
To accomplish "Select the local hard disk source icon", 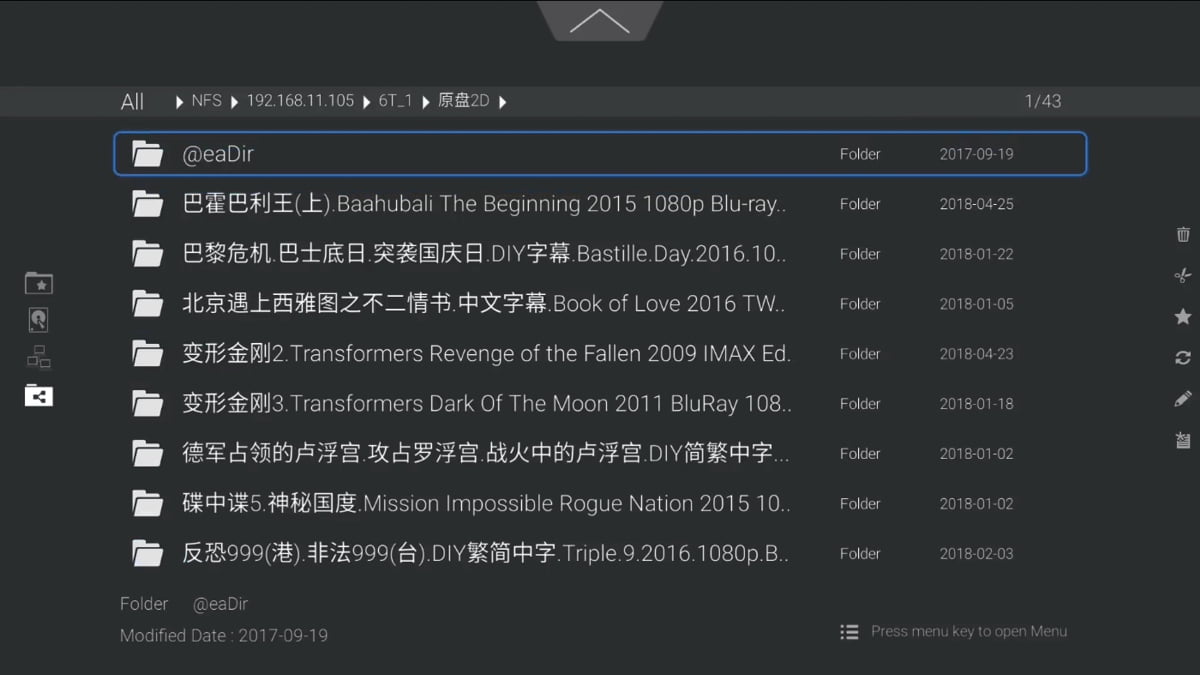I will (x=38, y=319).
